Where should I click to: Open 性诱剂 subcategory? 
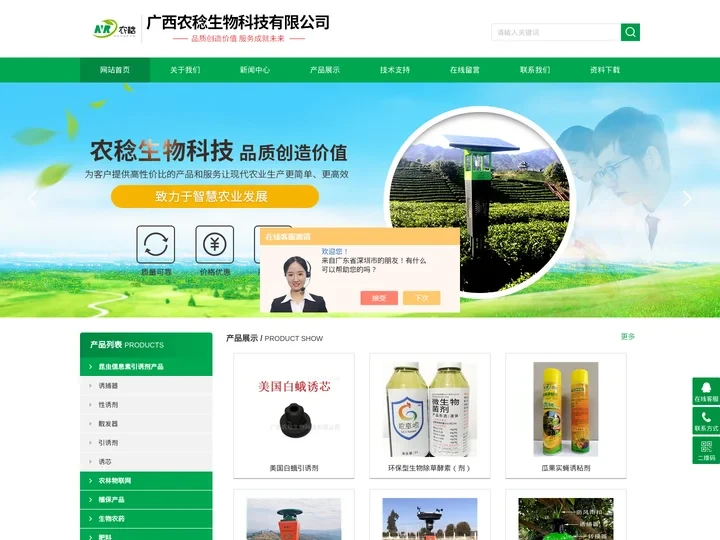click(146, 405)
